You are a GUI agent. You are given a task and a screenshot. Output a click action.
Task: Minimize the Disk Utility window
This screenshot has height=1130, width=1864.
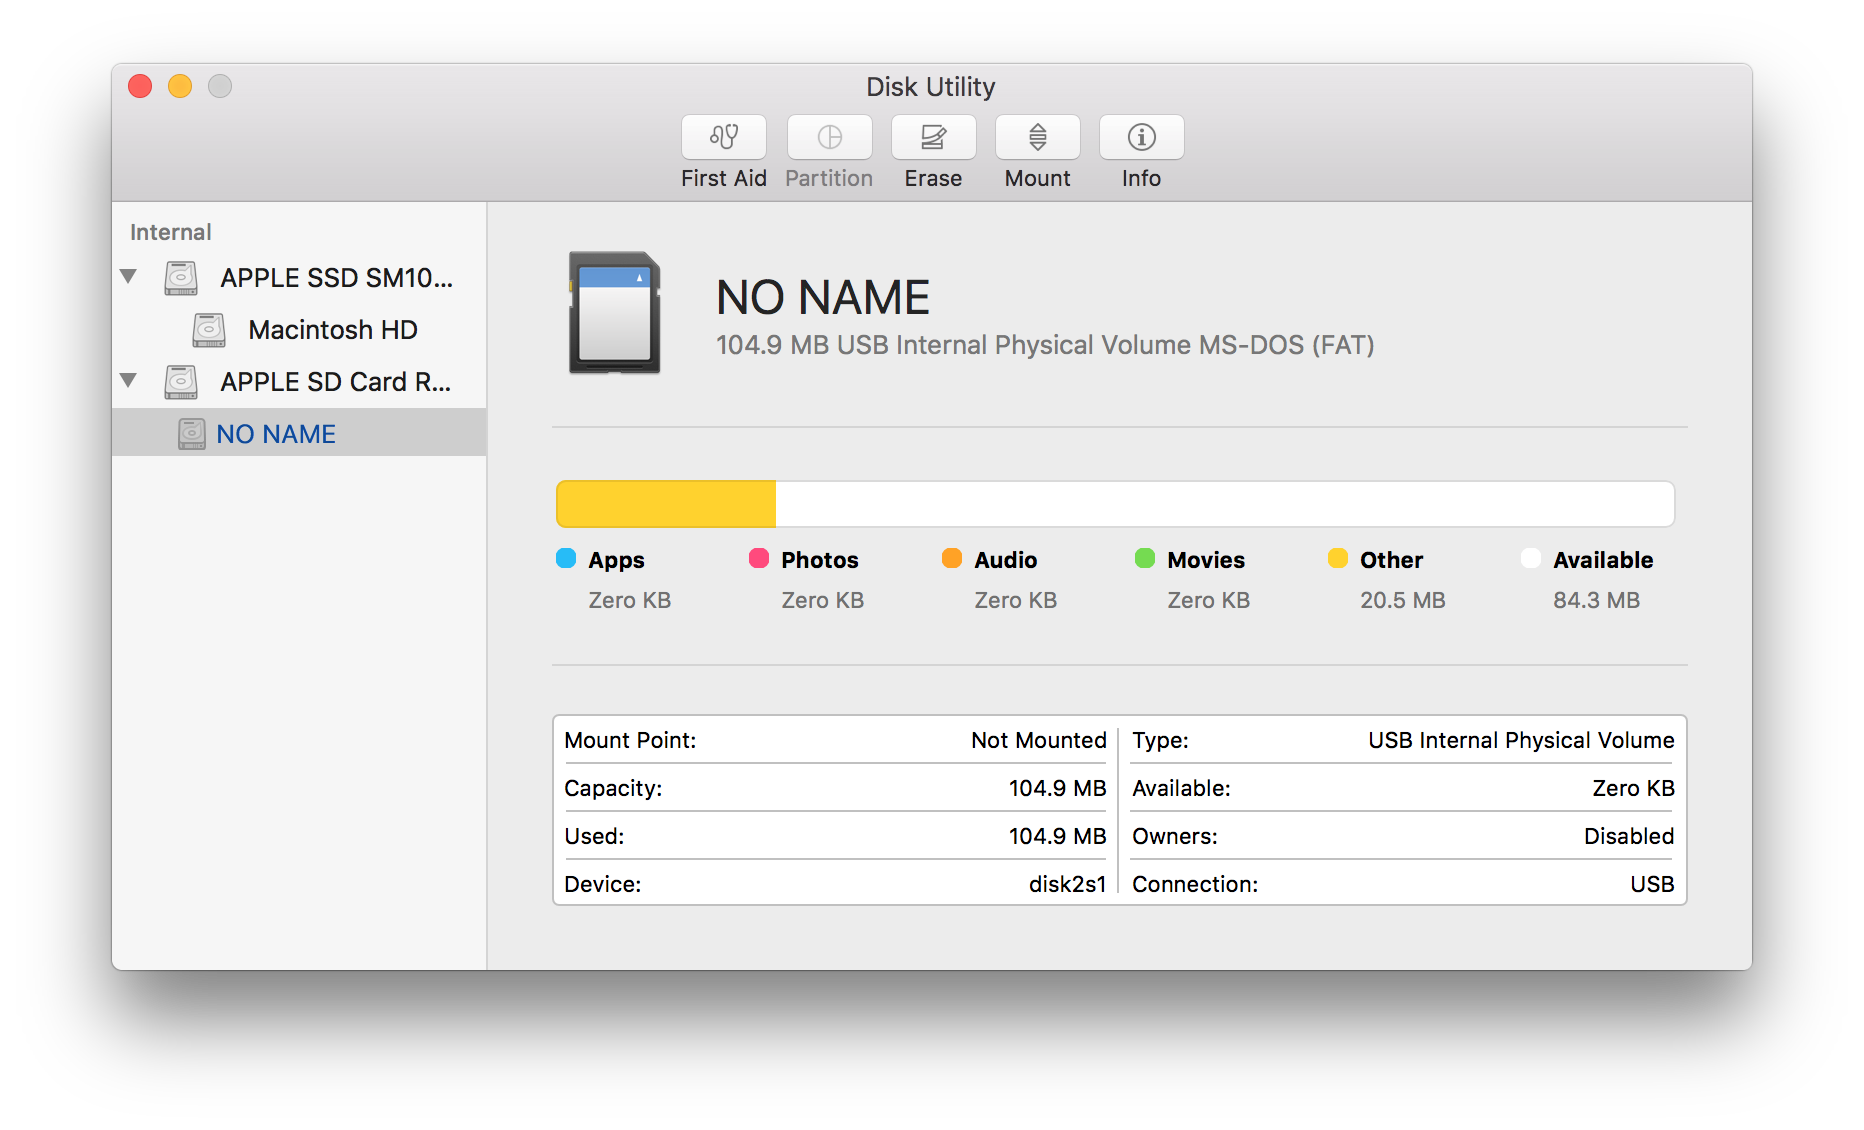180,86
